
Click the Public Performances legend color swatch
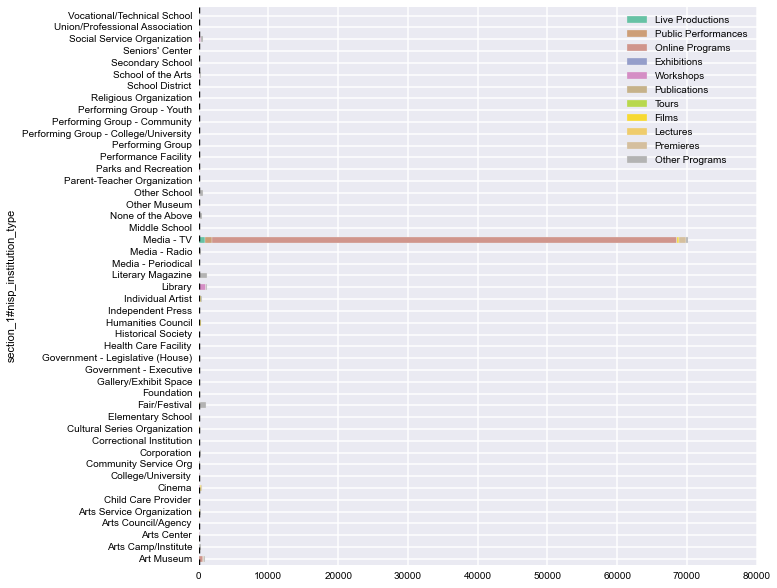(x=637, y=34)
